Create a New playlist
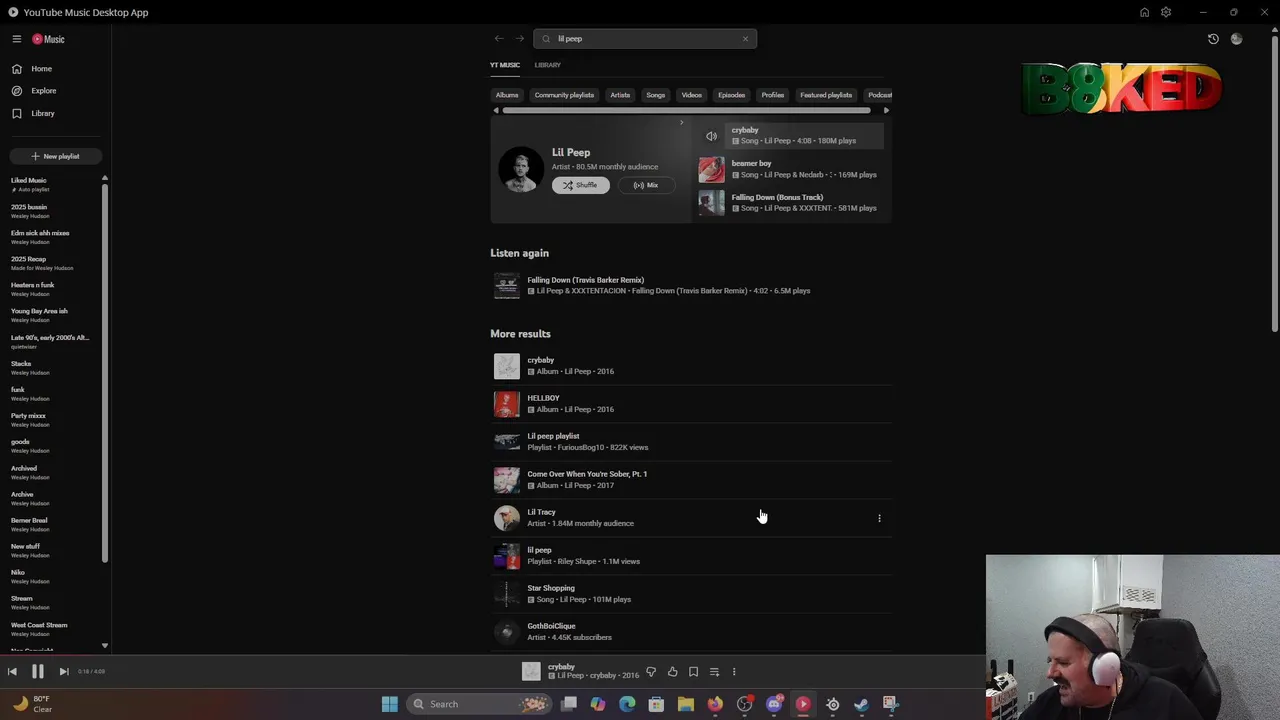The image size is (1280, 720). (55, 156)
